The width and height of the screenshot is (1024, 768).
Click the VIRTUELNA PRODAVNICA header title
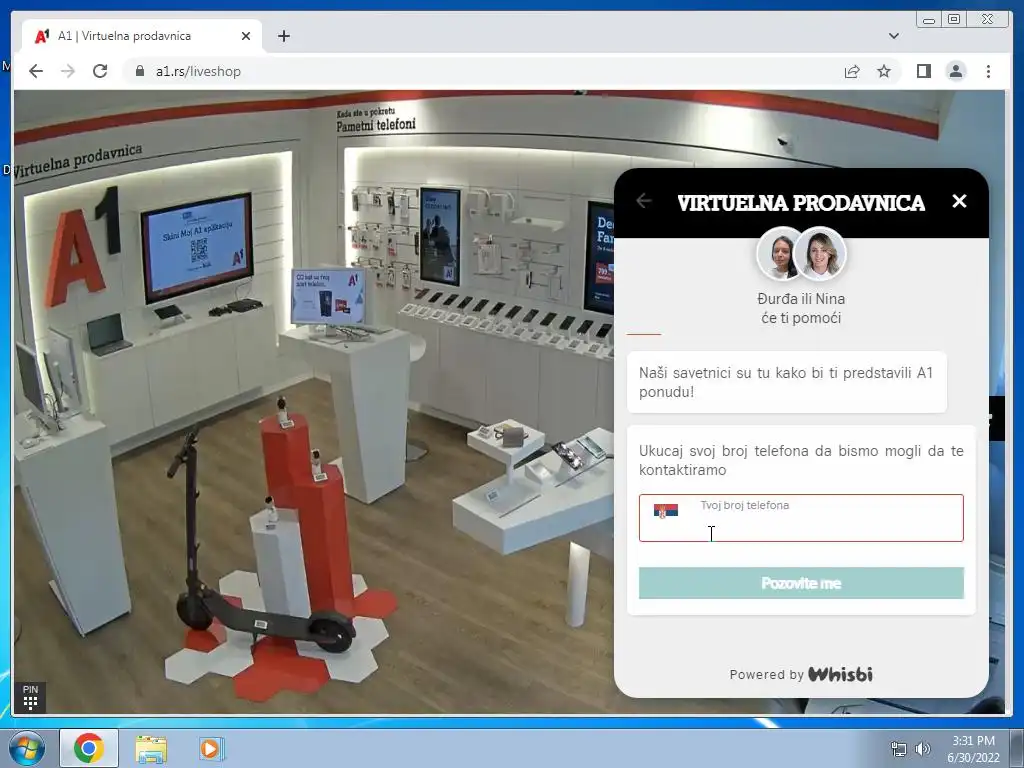801,202
